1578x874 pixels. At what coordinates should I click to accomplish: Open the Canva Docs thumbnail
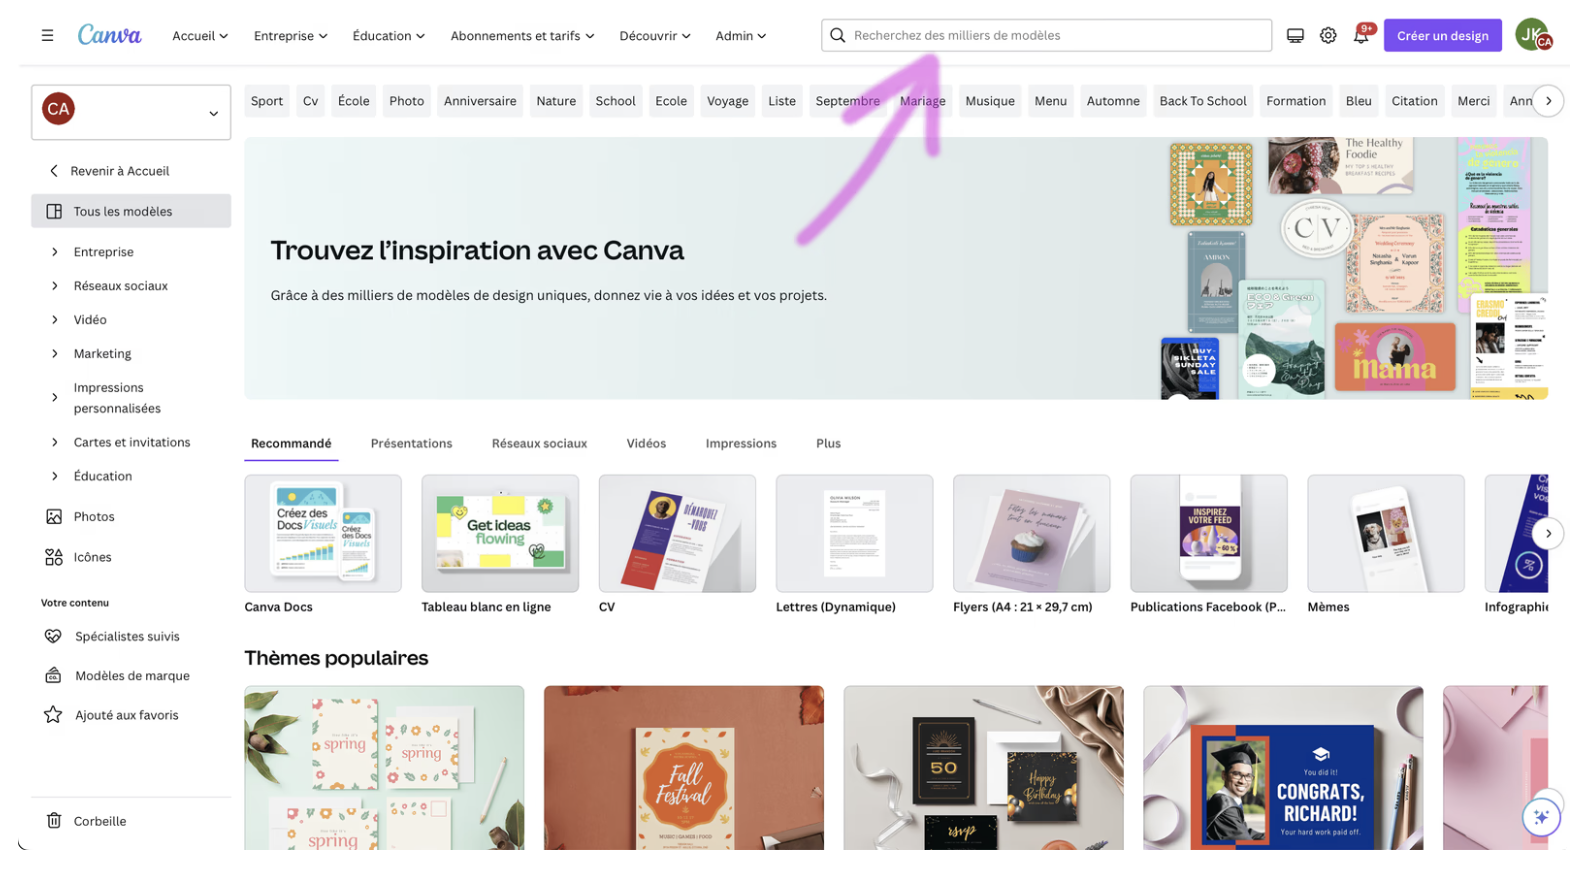click(323, 533)
